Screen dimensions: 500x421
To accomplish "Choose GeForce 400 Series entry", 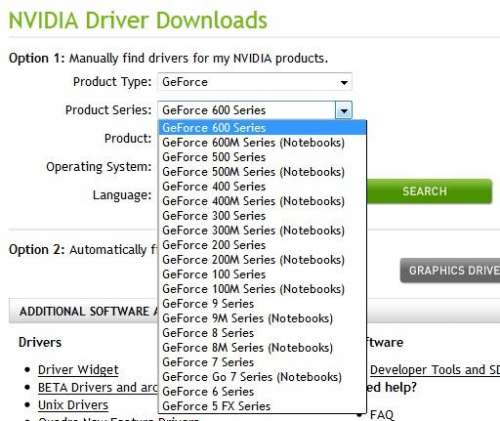I will pos(262,187).
